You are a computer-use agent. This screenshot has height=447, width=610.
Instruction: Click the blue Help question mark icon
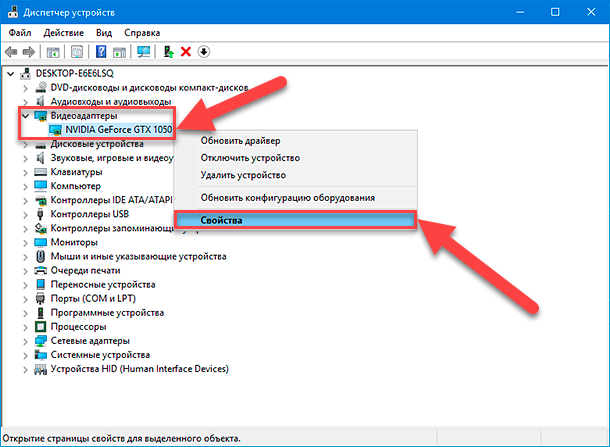coord(101,52)
